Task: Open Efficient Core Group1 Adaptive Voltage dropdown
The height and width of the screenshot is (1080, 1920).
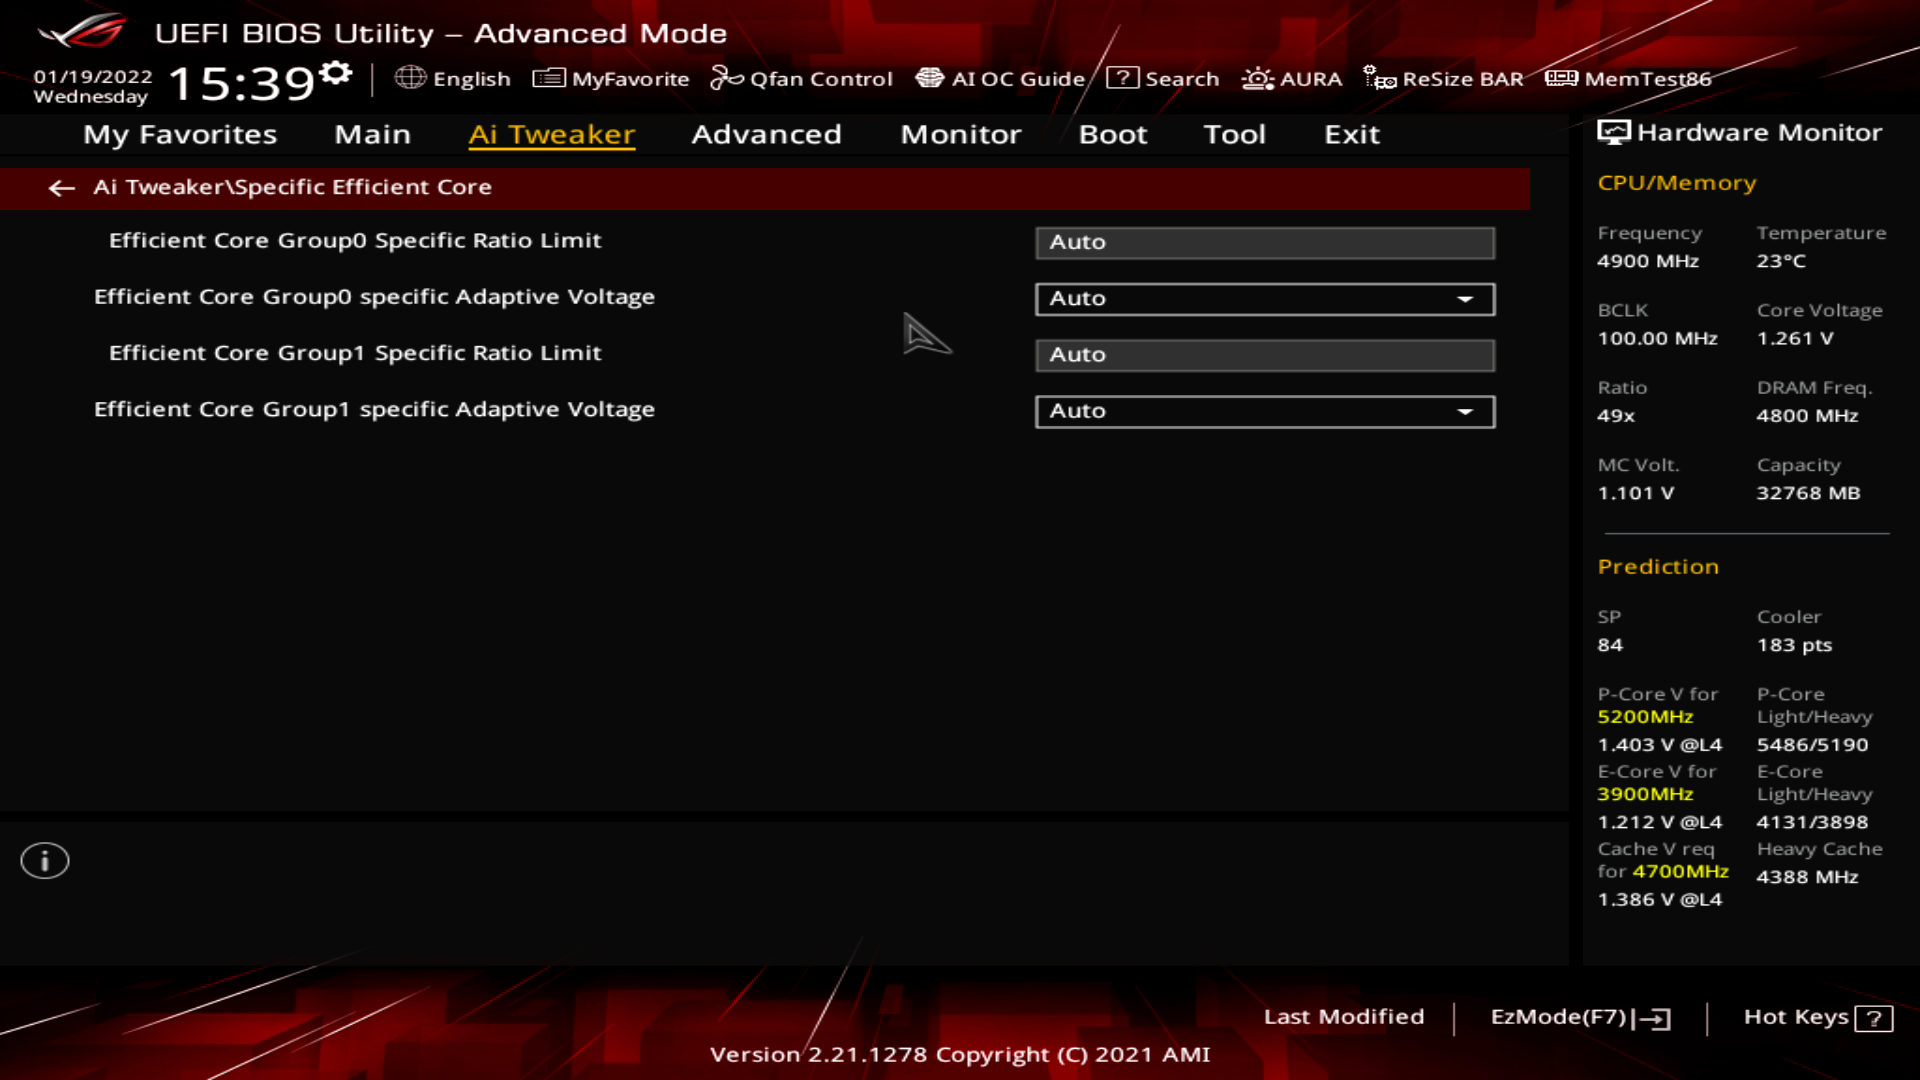Action: point(1466,411)
